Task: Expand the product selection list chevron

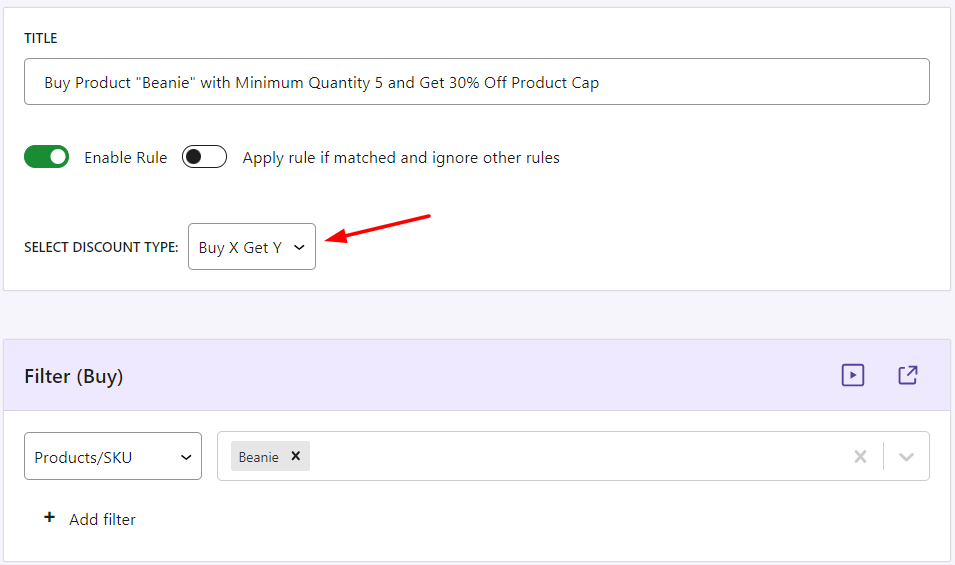Action: click(x=906, y=457)
